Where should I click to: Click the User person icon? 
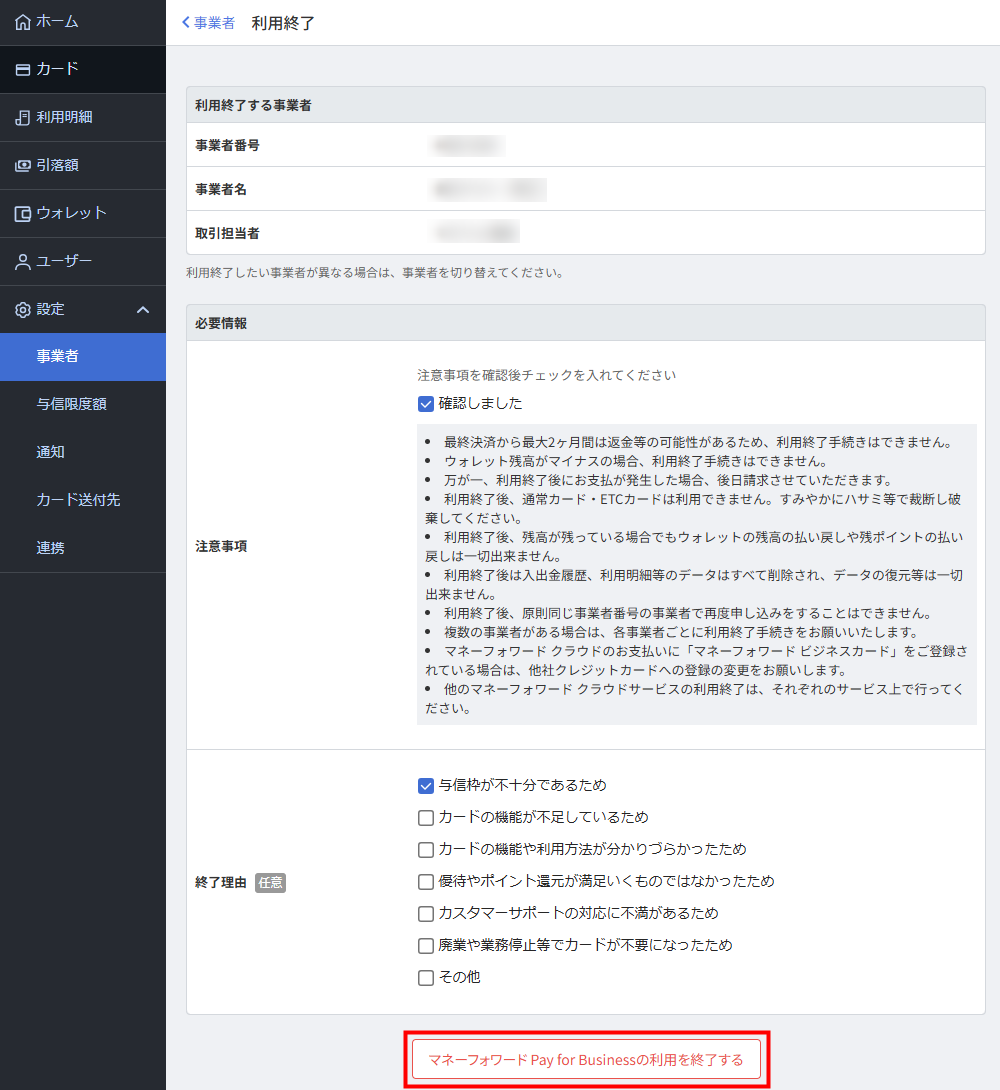pos(23,262)
